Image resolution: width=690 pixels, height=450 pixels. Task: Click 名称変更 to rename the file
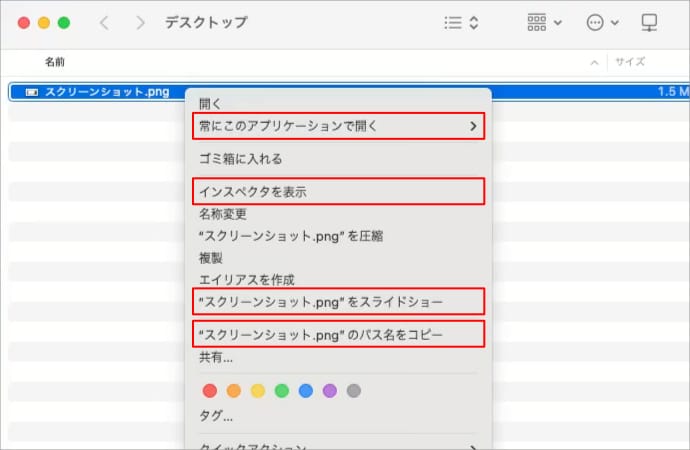click(x=223, y=213)
